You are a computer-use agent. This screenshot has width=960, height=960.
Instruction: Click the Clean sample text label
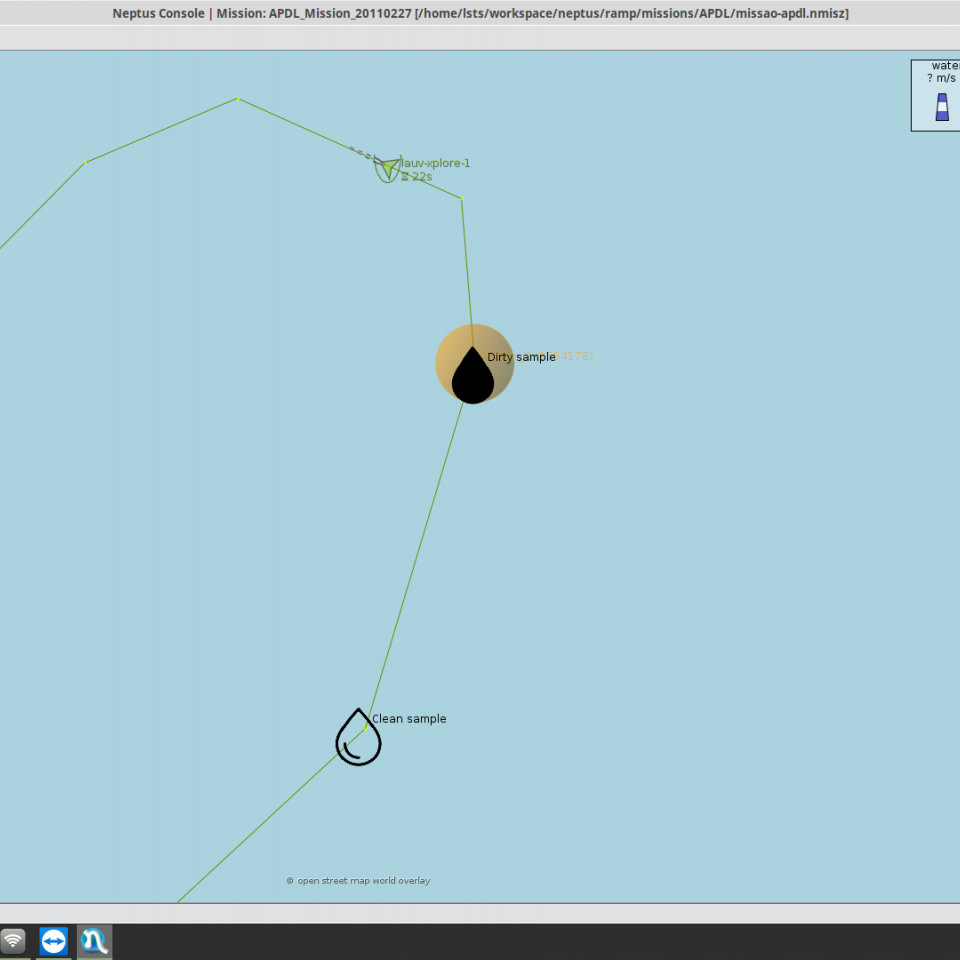coord(409,719)
